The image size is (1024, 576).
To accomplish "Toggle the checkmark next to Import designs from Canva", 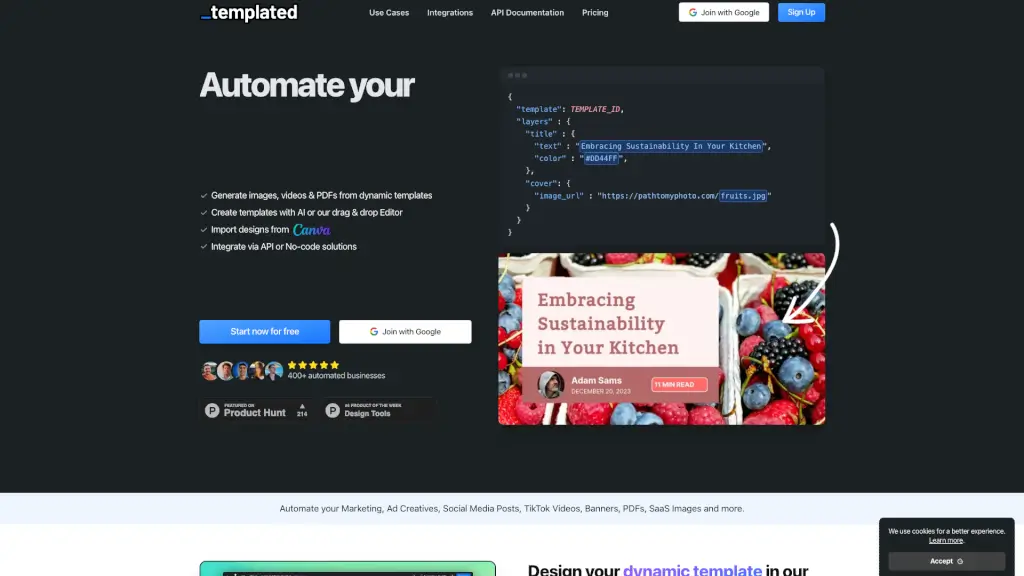I will 203,229.
